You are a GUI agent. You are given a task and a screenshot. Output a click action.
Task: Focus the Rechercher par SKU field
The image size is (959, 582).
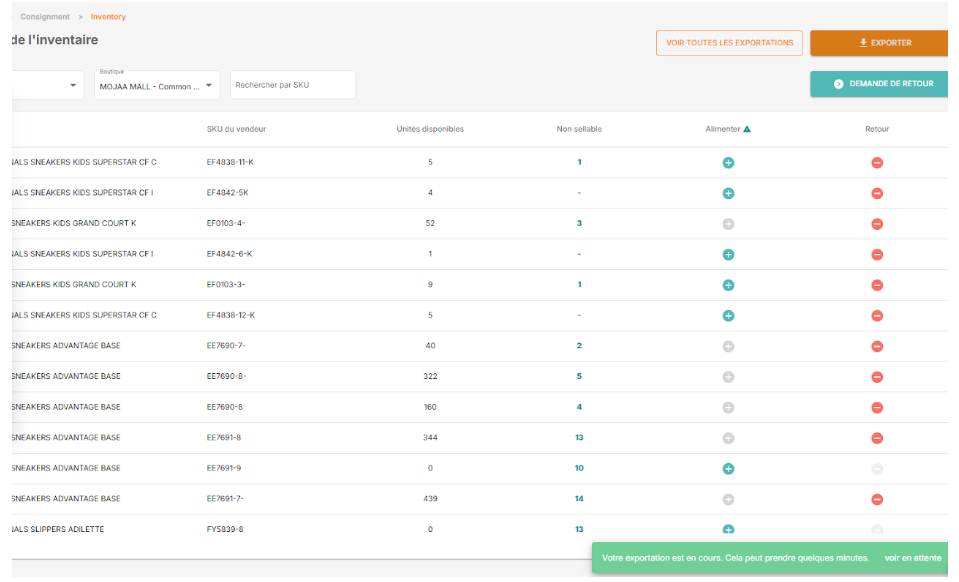[292, 86]
